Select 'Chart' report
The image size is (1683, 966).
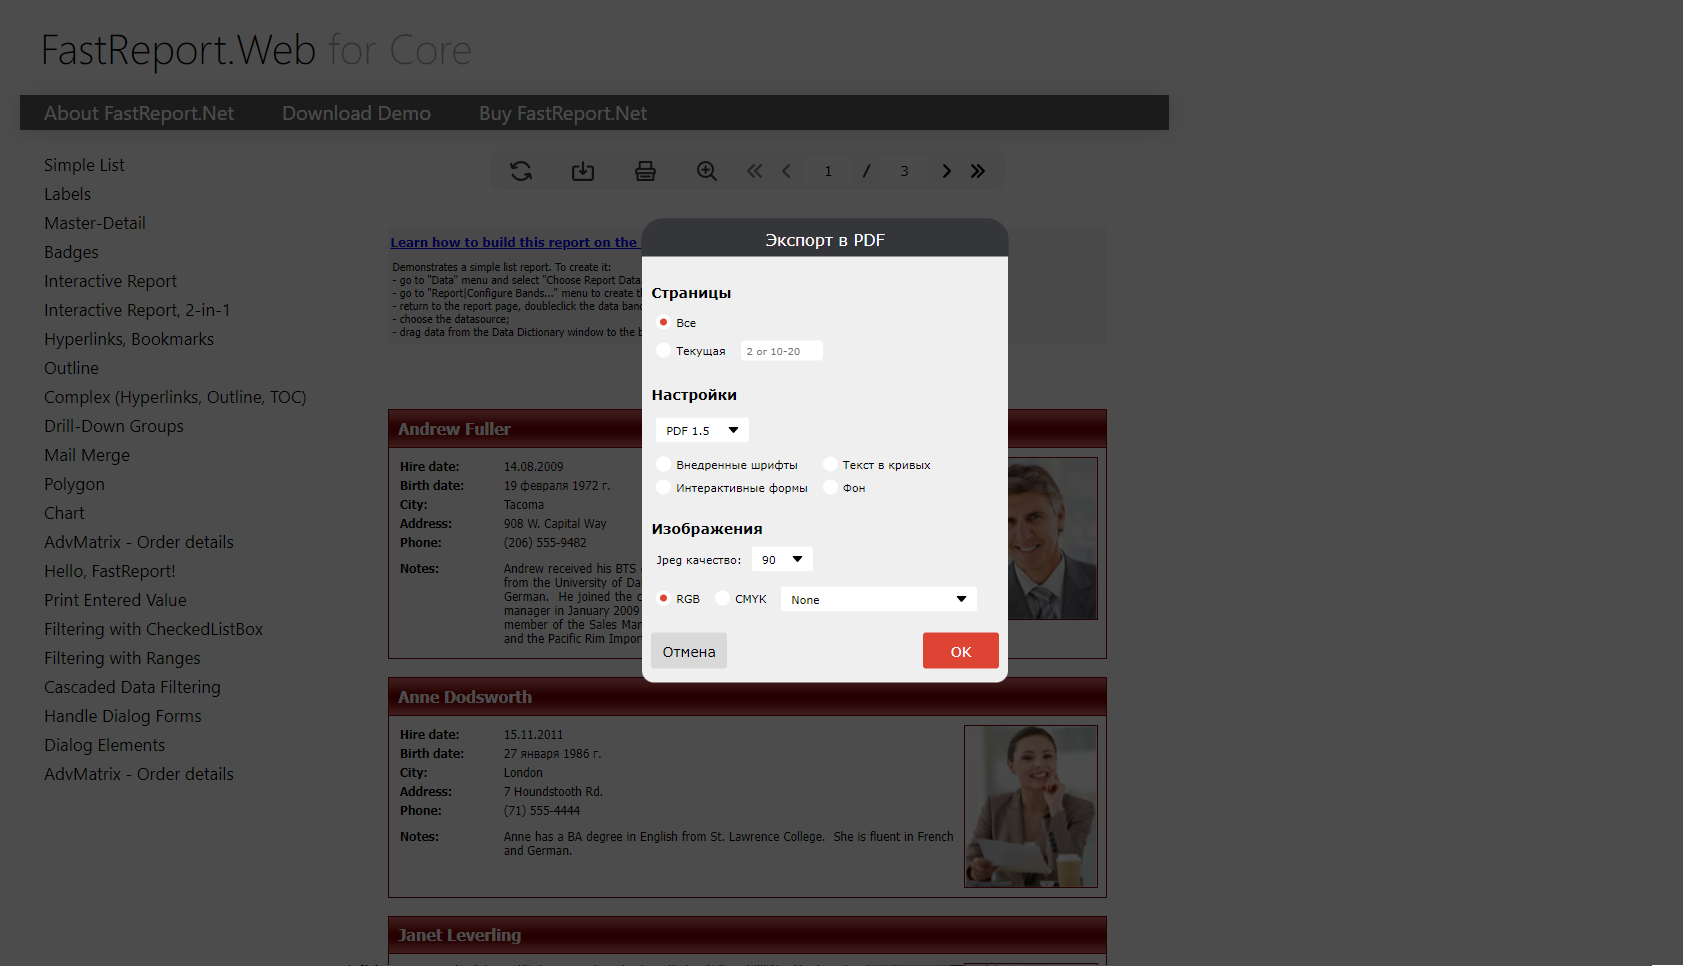click(x=64, y=513)
